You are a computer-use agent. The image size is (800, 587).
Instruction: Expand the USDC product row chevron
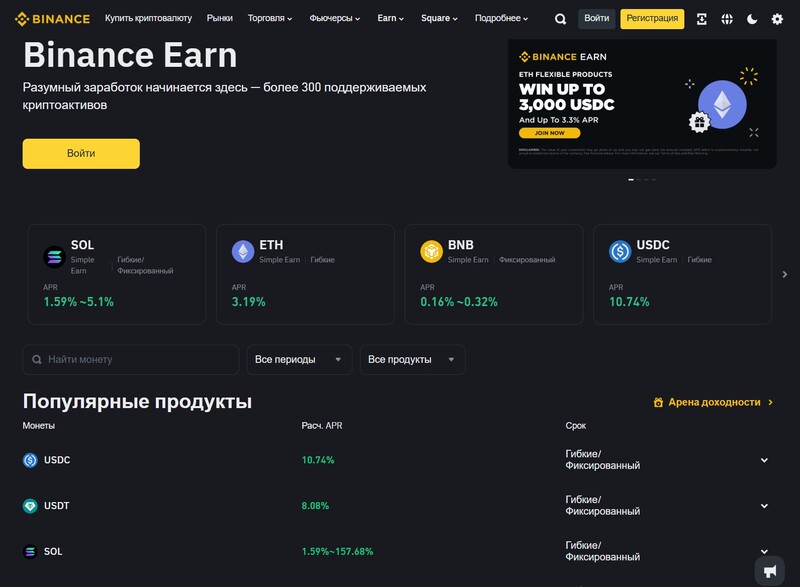764,460
